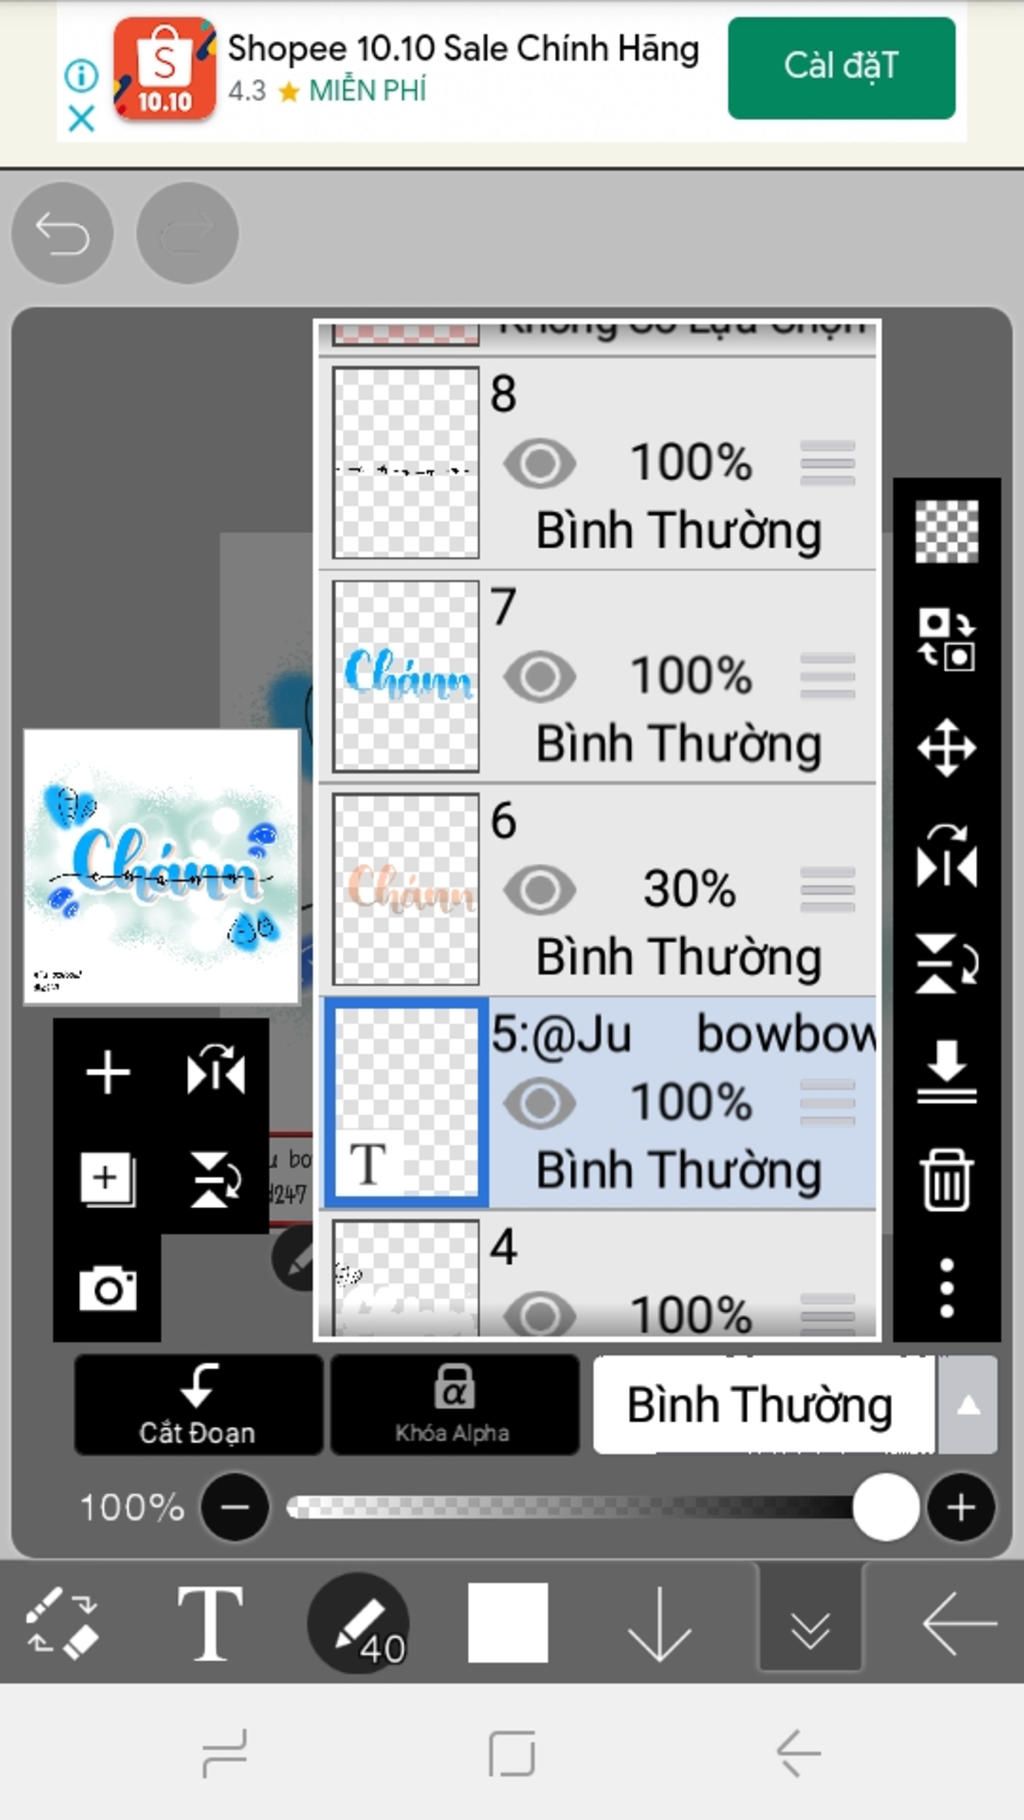Open the three-dot more options menu
The width and height of the screenshot is (1024, 1820).
(946, 1288)
